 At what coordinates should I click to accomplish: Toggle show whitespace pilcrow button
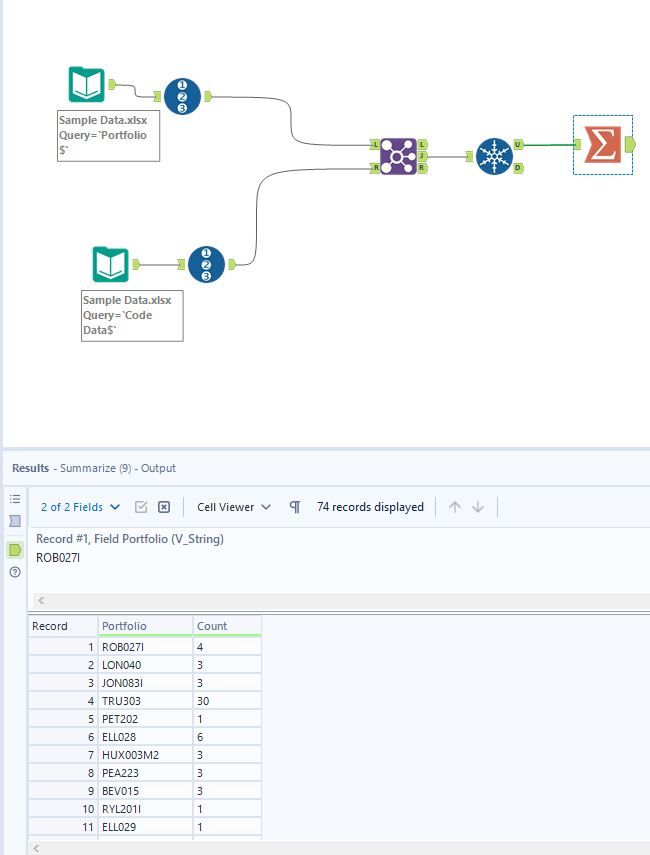pyautogui.click(x=294, y=507)
